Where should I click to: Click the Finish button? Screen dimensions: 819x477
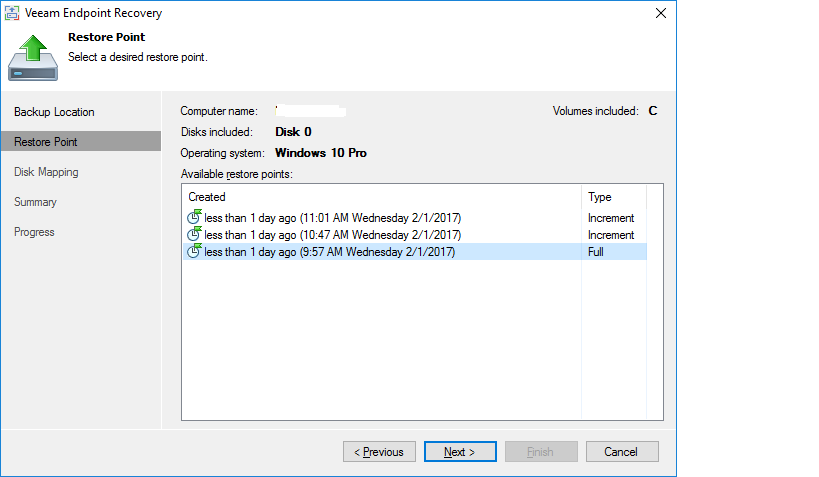pyautogui.click(x=540, y=452)
